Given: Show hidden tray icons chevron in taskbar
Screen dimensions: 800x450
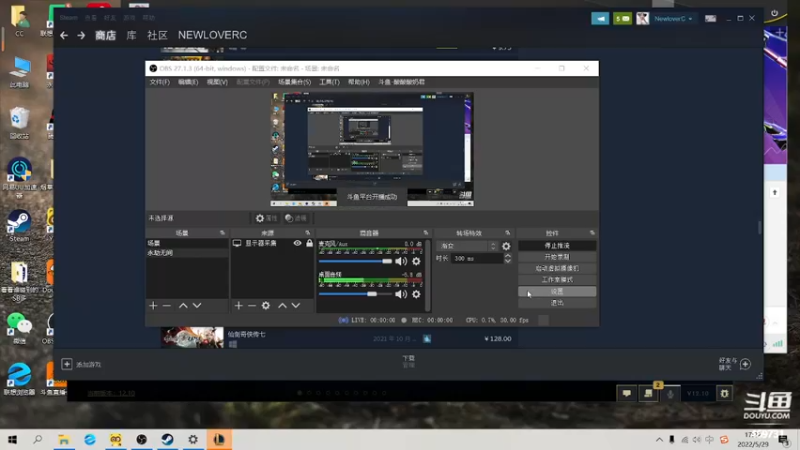Looking at the screenshot, I should pos(659,439).
